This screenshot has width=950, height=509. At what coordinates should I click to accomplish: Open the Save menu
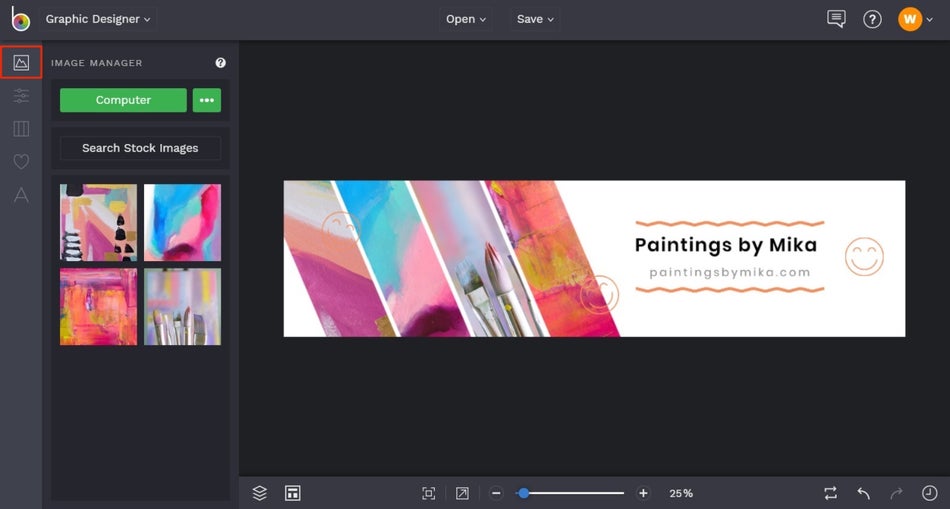pyautogui.click(x=535, y=19)
